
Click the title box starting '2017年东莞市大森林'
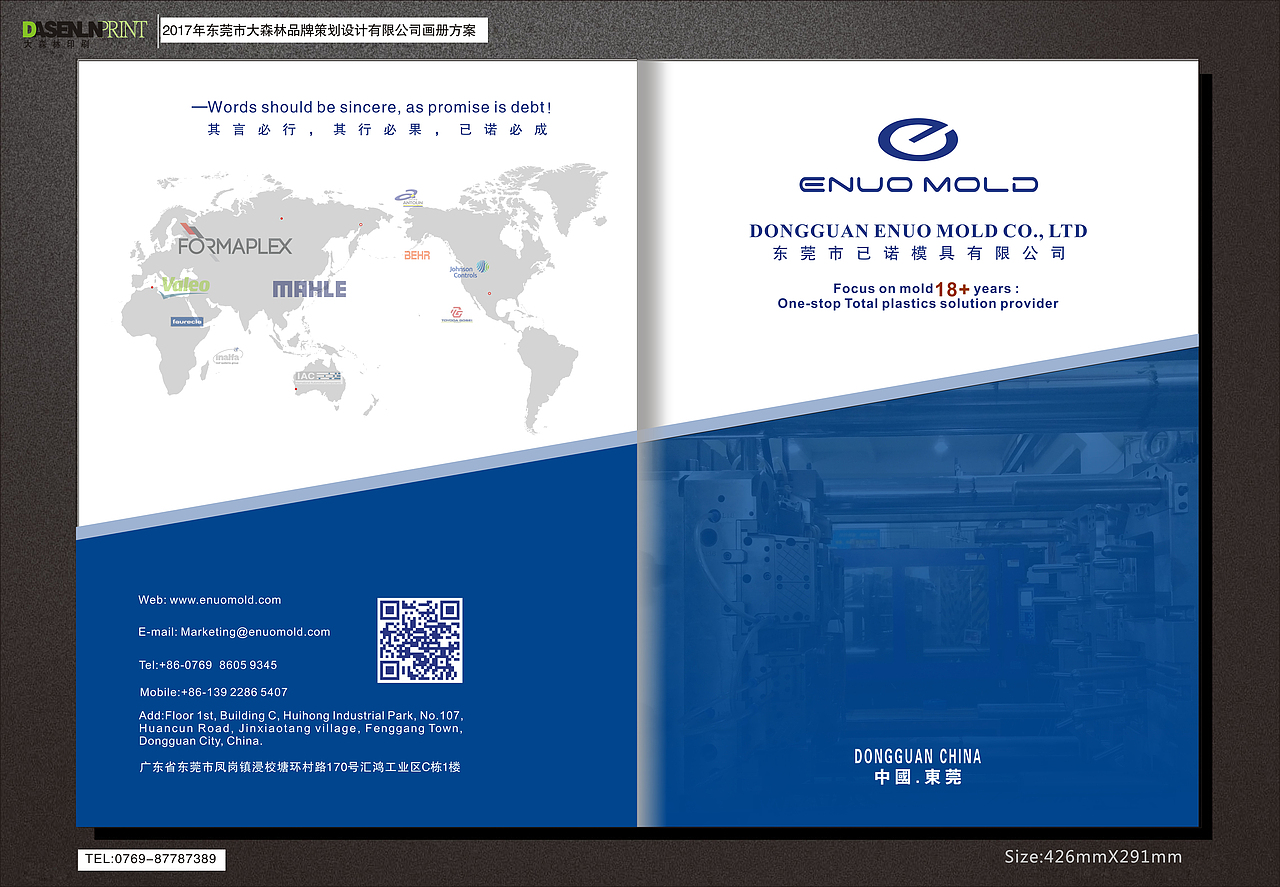point(324,31)
